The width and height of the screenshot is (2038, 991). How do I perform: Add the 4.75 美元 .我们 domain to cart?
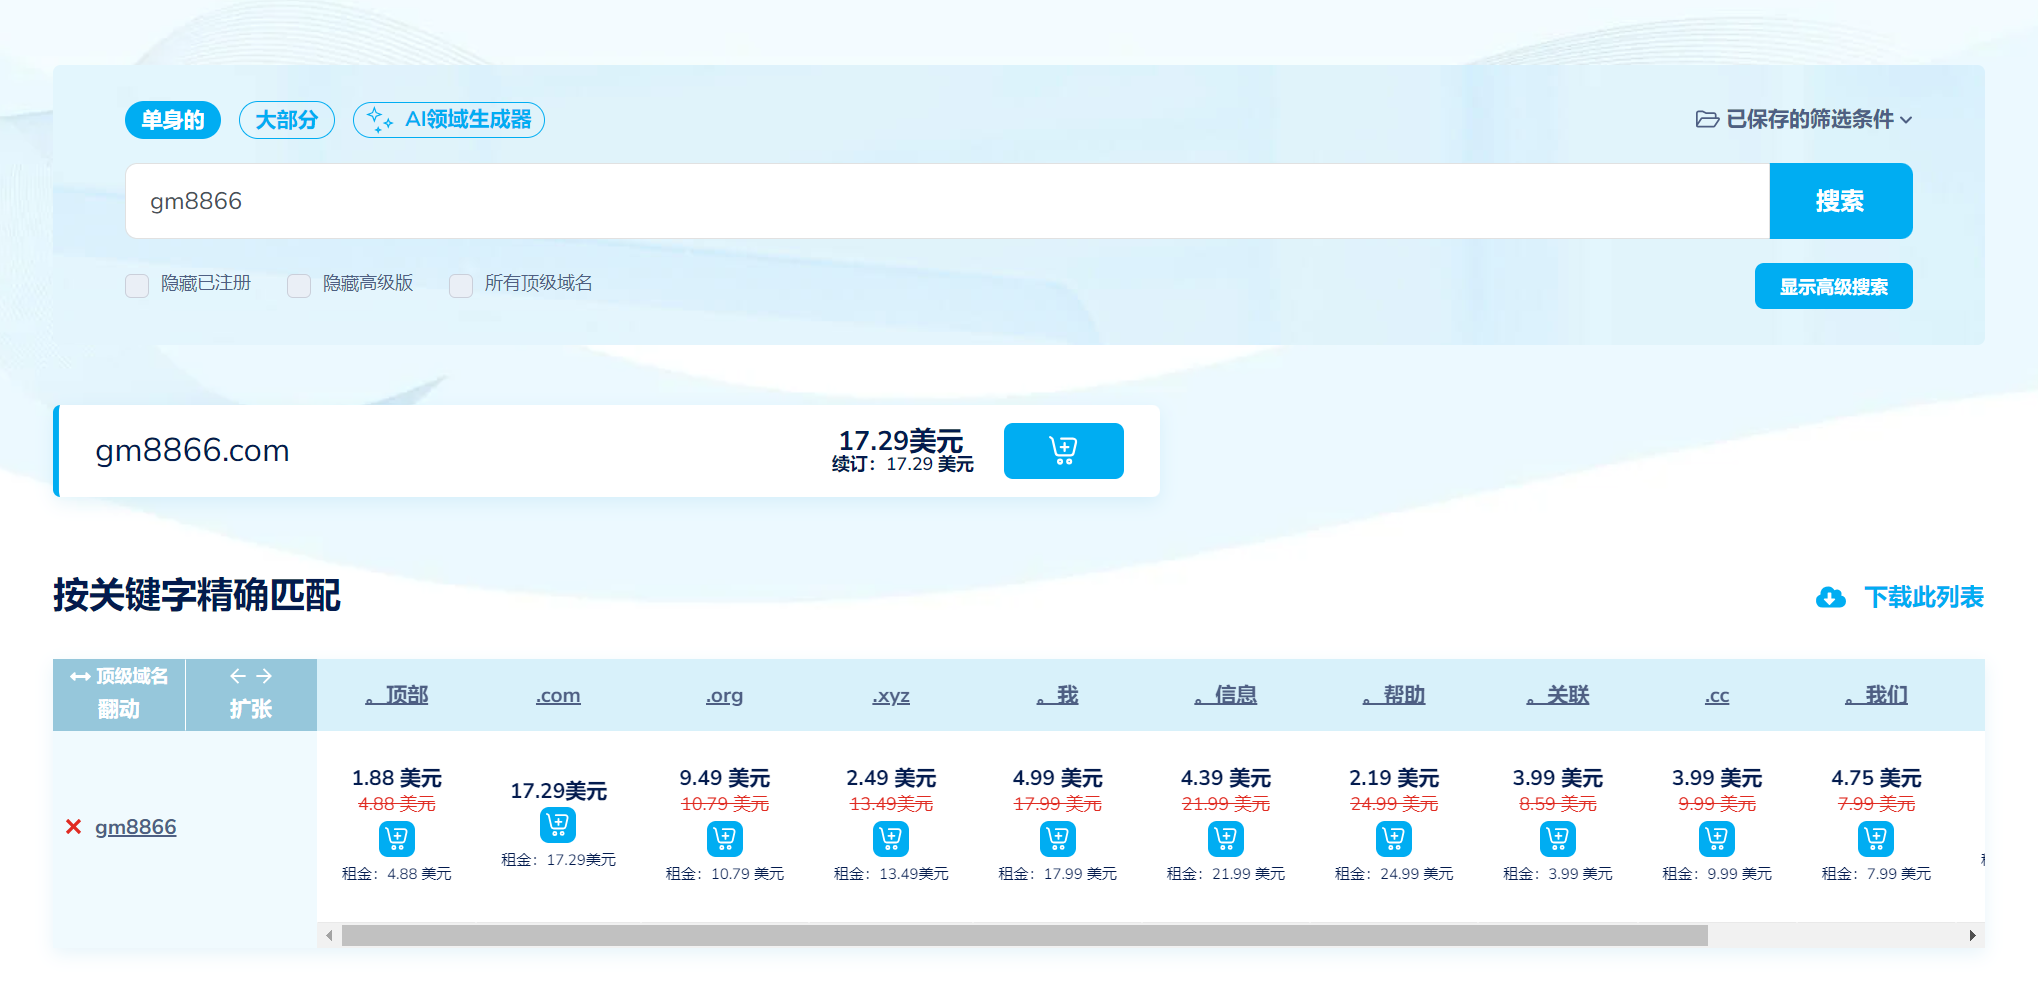(1876, 838)
